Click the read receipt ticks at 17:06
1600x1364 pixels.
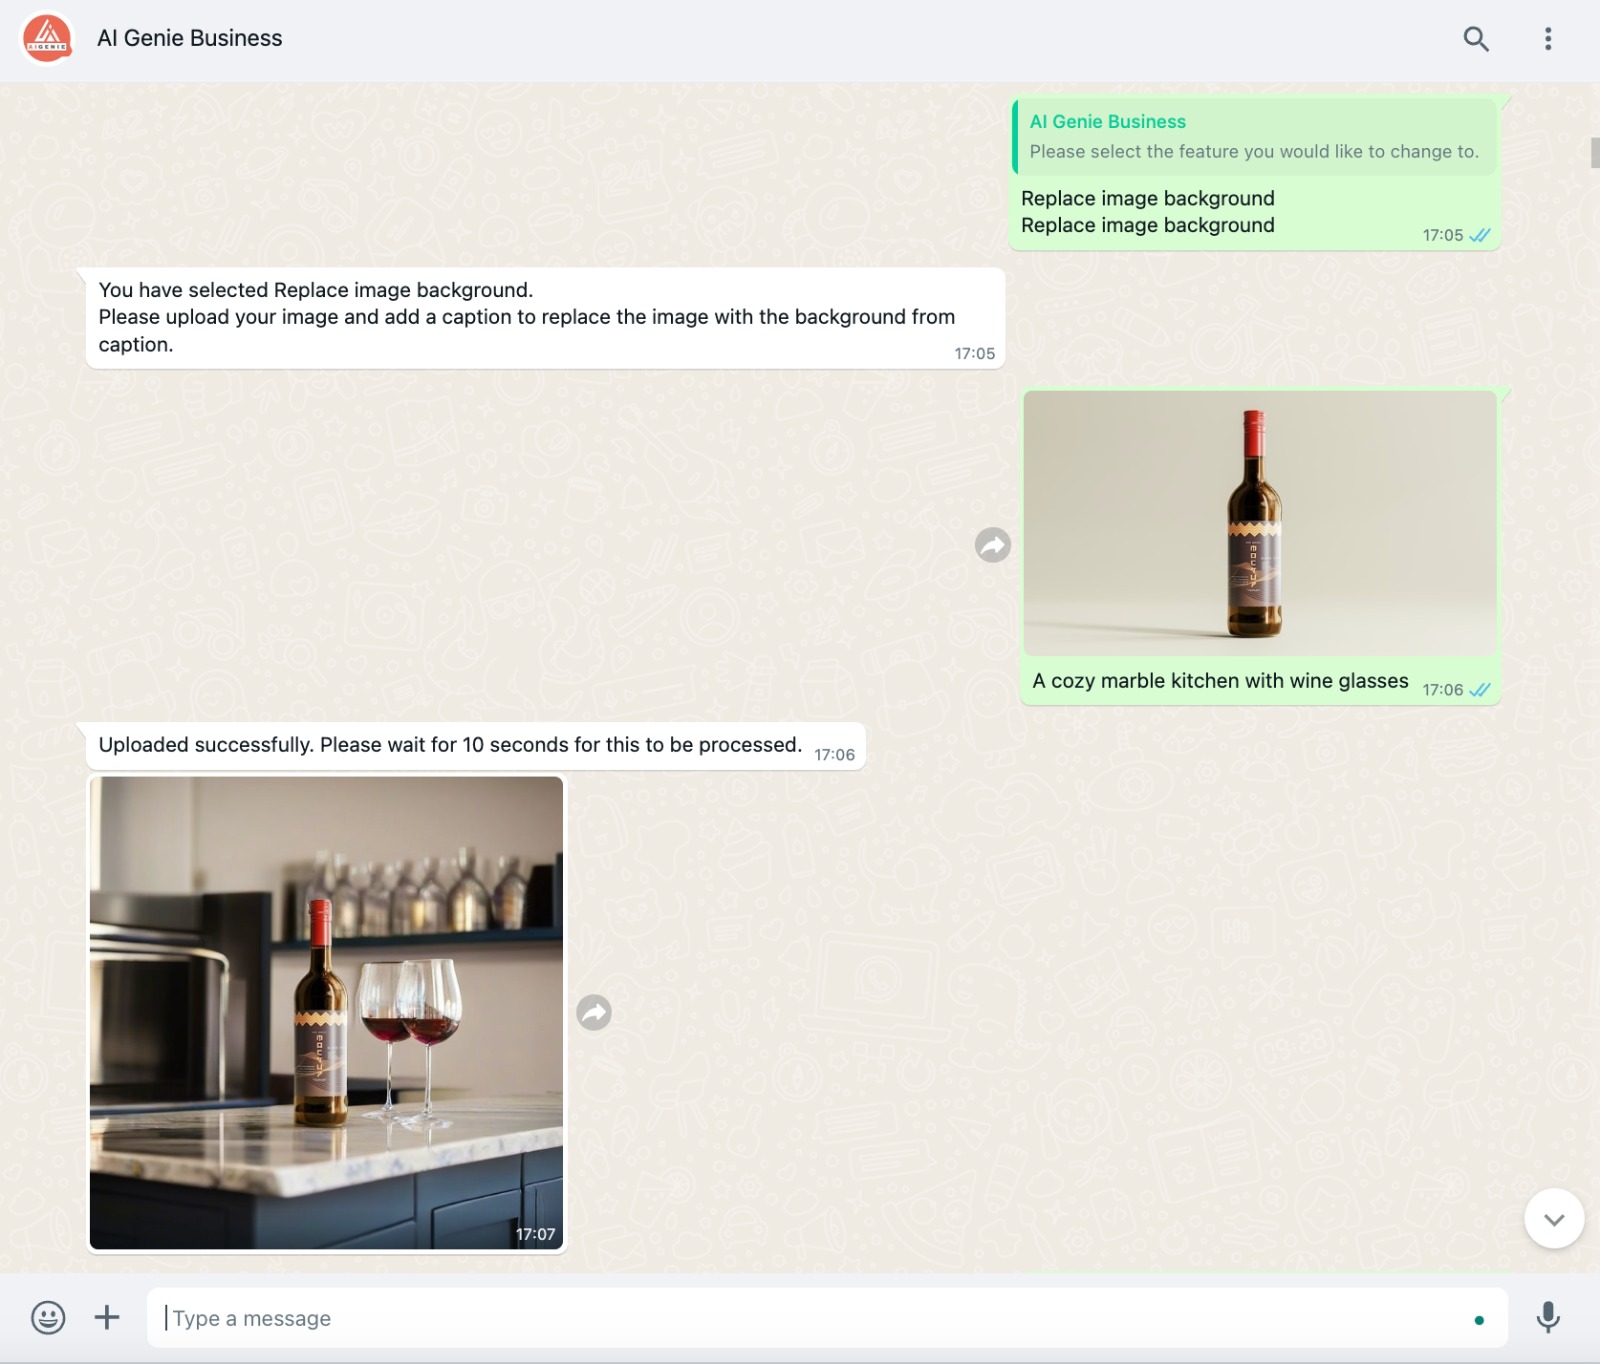(x=1480, y=690)
